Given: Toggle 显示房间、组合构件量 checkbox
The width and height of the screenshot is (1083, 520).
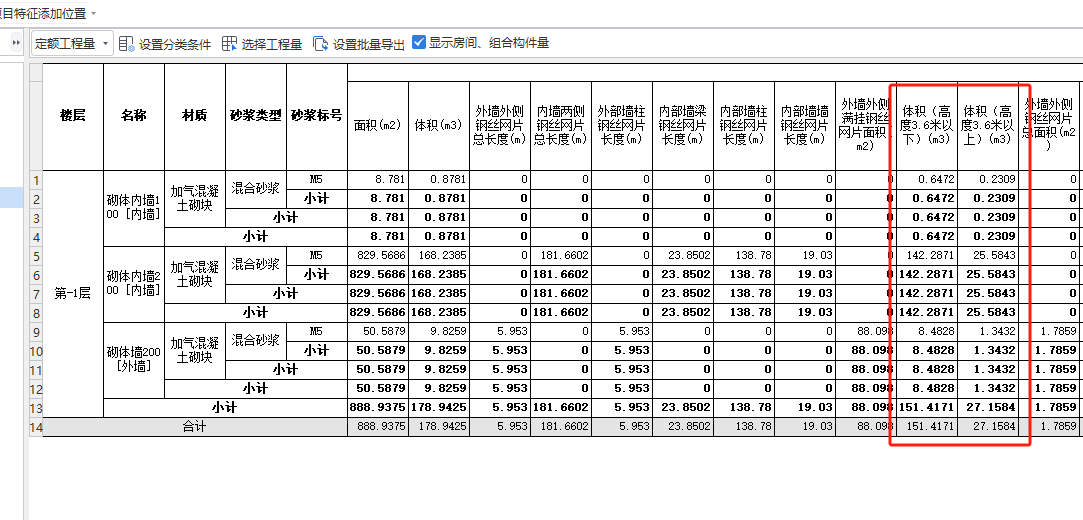Looking at the screenshot, I should [419, 43].
